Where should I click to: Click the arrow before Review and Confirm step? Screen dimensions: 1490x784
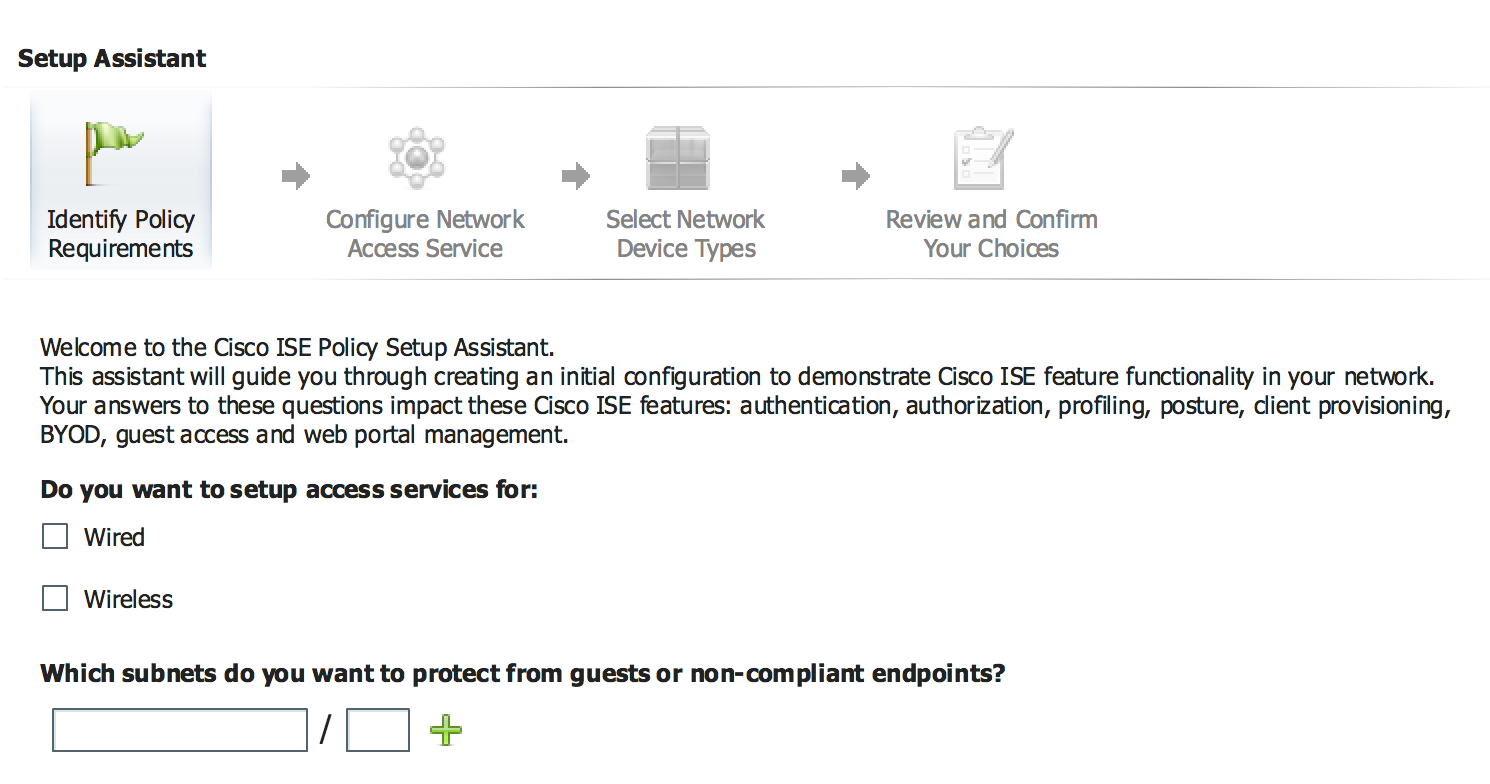[856, 177]
